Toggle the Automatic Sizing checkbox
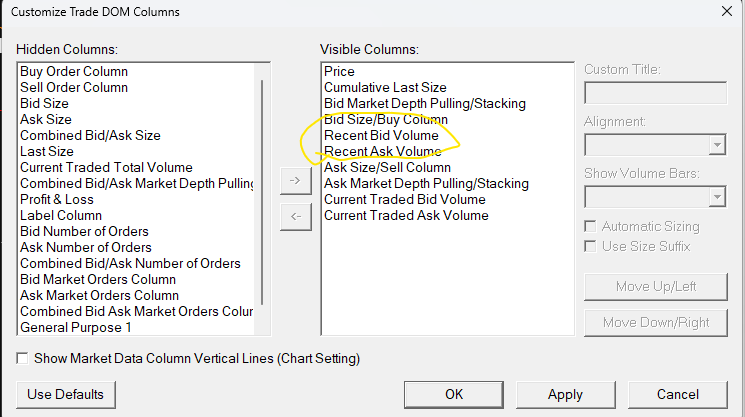 593,226
